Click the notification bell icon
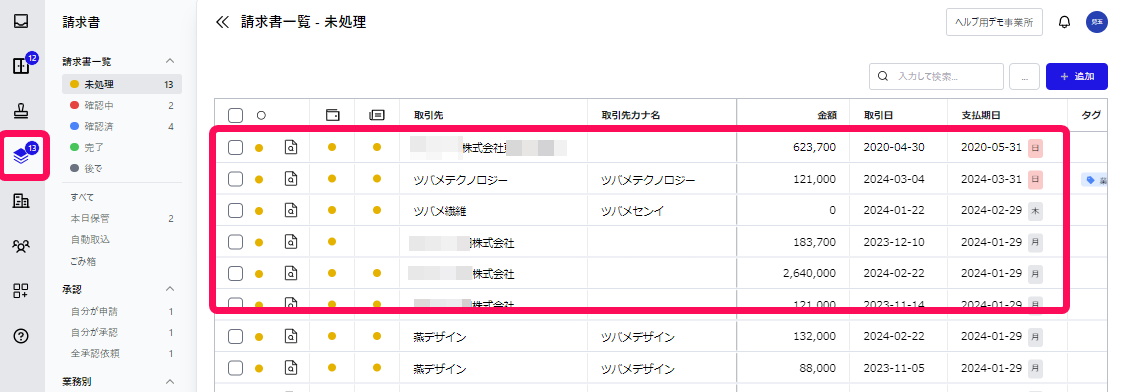The height and width of the screenshot is (392, 1121). coord(1065,22)
